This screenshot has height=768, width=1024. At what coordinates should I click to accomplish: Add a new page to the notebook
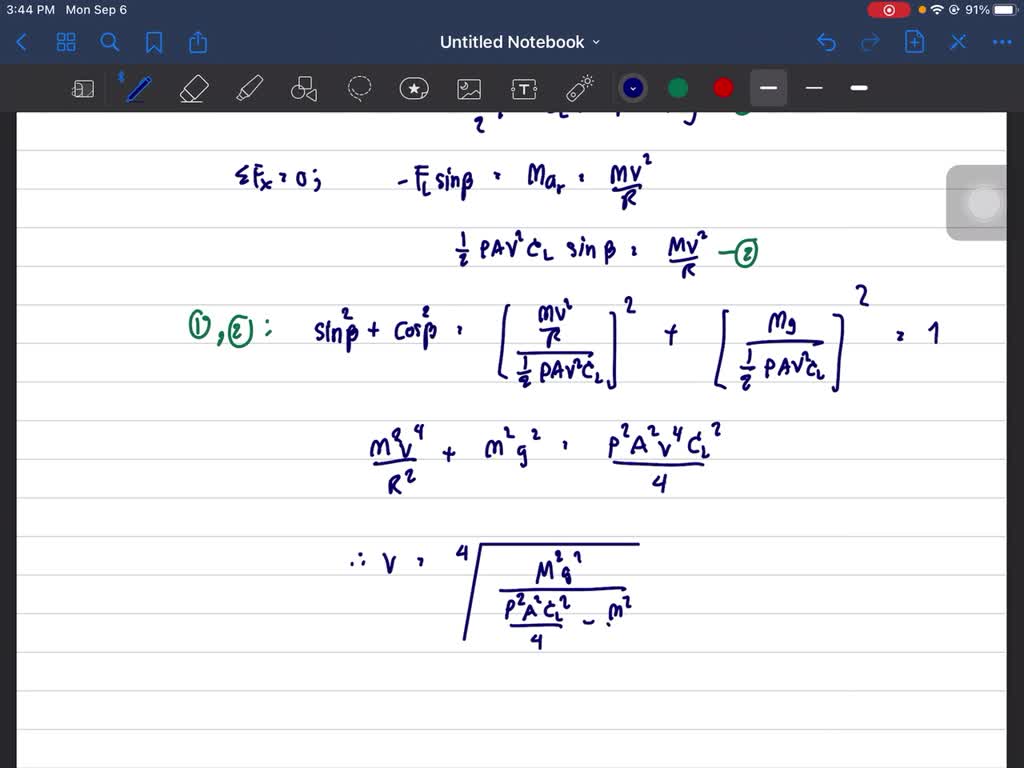[x=914, y=42]
